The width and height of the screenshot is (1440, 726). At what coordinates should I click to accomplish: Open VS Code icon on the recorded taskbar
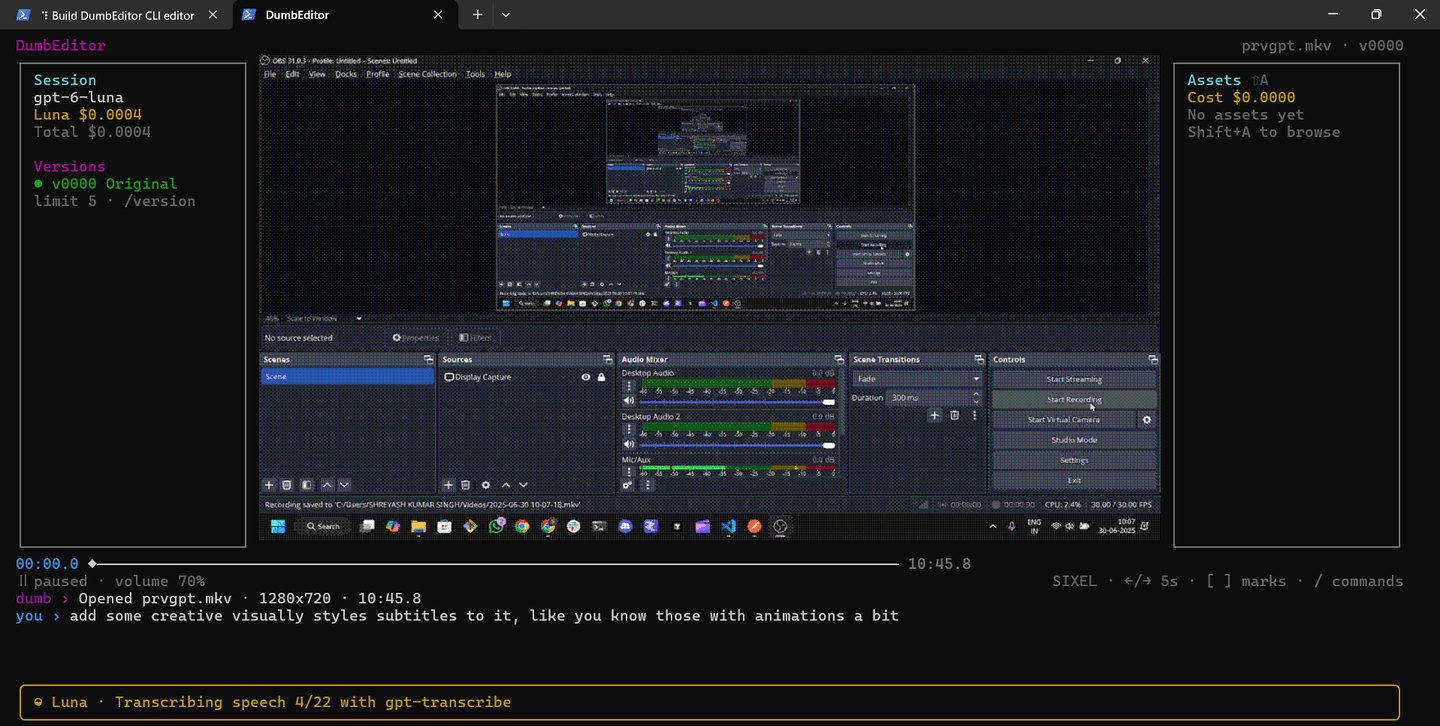pyautogui.click(x=729, y=526)
